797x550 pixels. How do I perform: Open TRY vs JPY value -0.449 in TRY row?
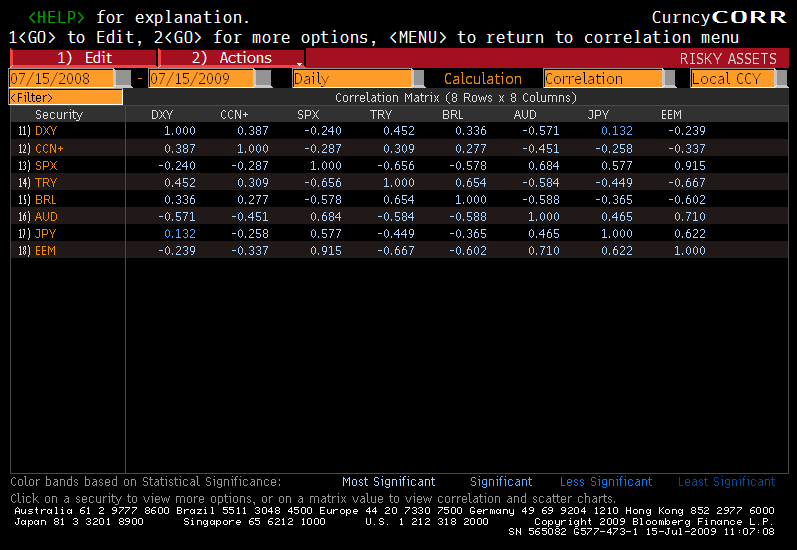(x=614, y=182)
